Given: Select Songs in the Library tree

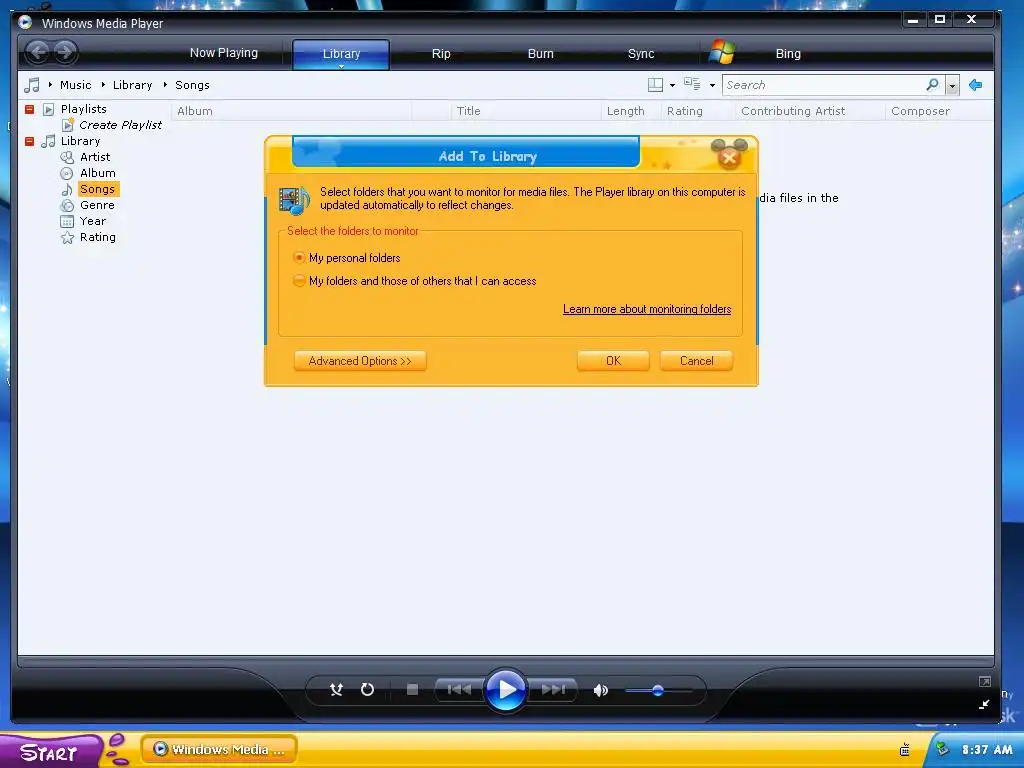Looking at the screenshot, I should (97, 189).
